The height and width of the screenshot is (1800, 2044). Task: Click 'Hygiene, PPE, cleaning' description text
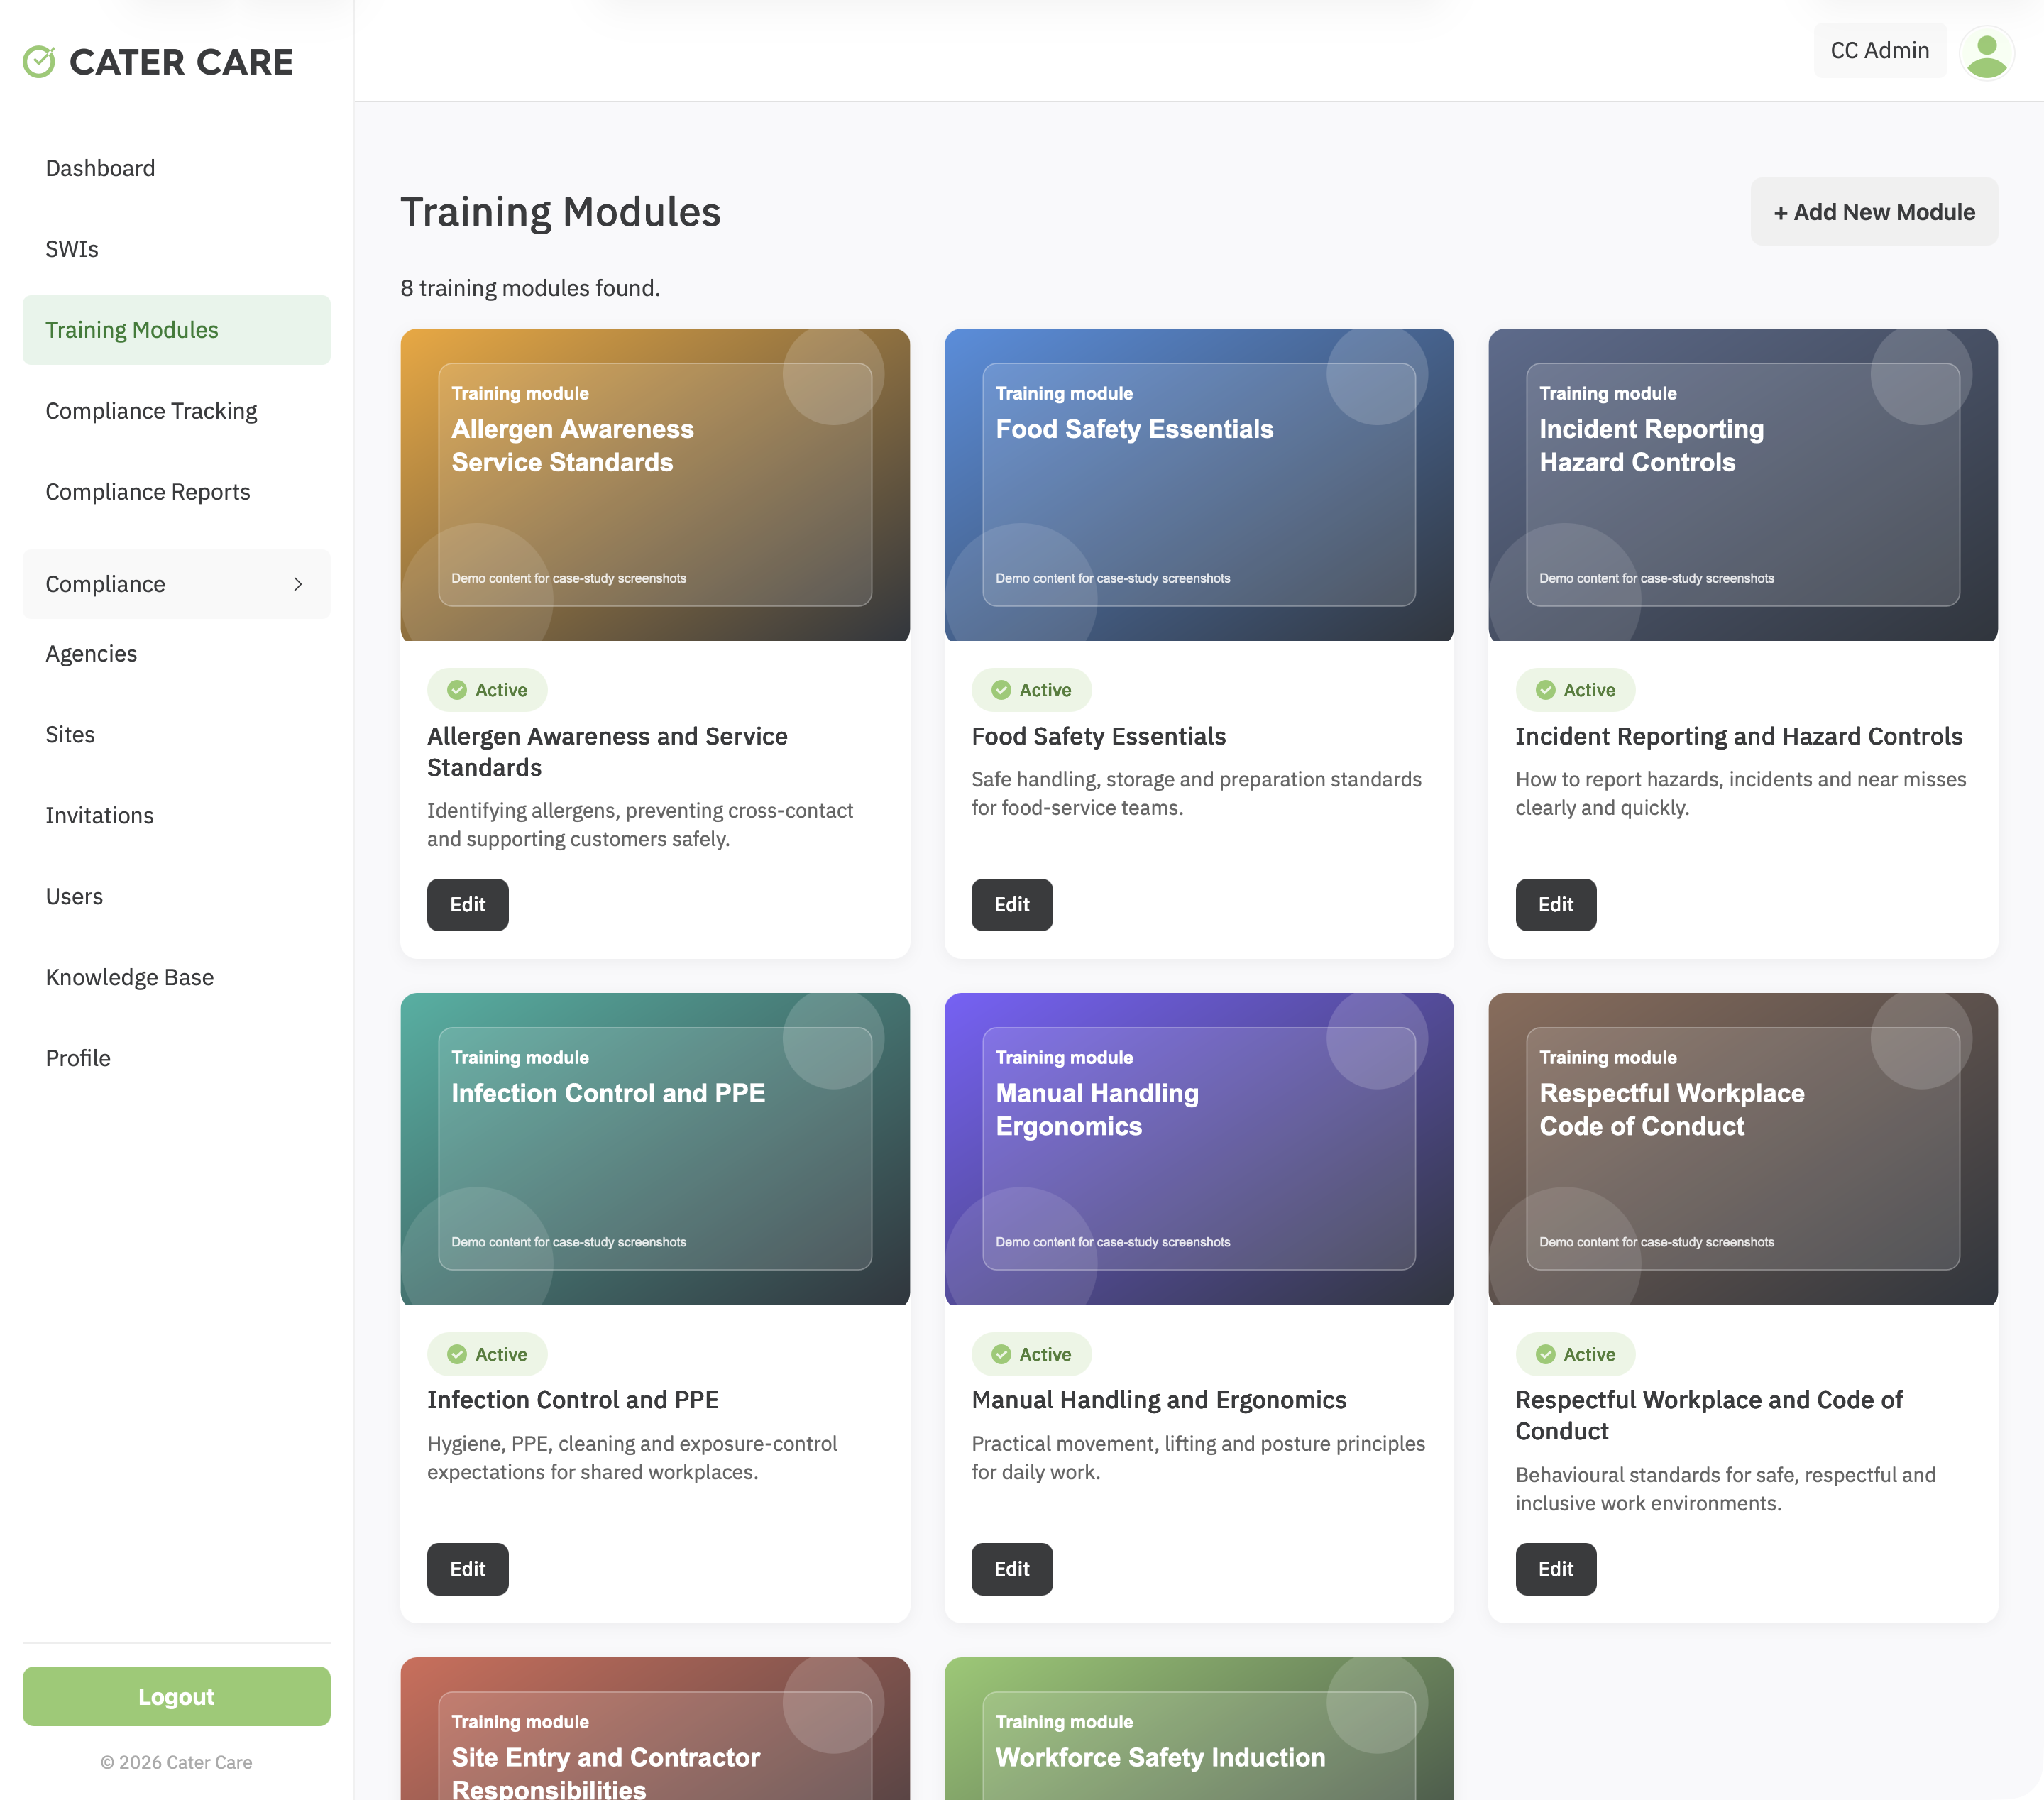632,1457
